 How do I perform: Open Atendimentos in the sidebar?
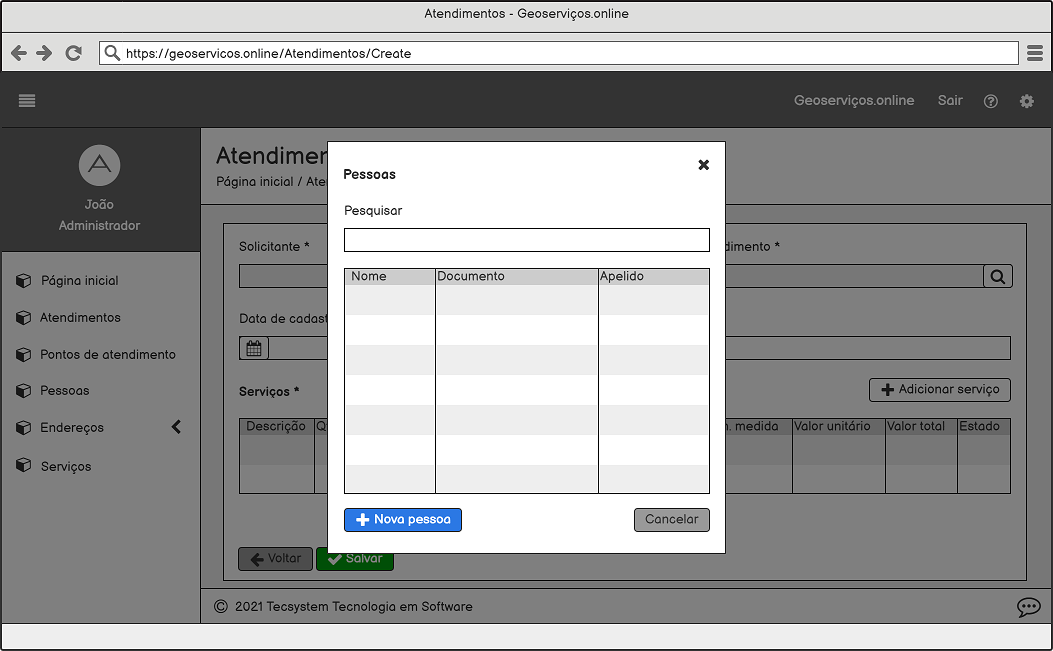click(80, 318)
